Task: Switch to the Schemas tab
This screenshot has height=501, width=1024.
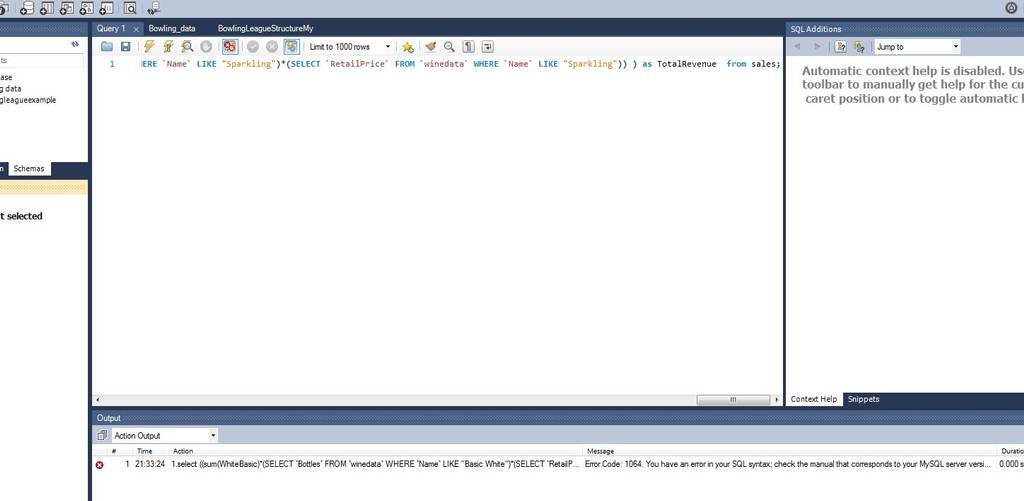Action: (x=29, y=169)
